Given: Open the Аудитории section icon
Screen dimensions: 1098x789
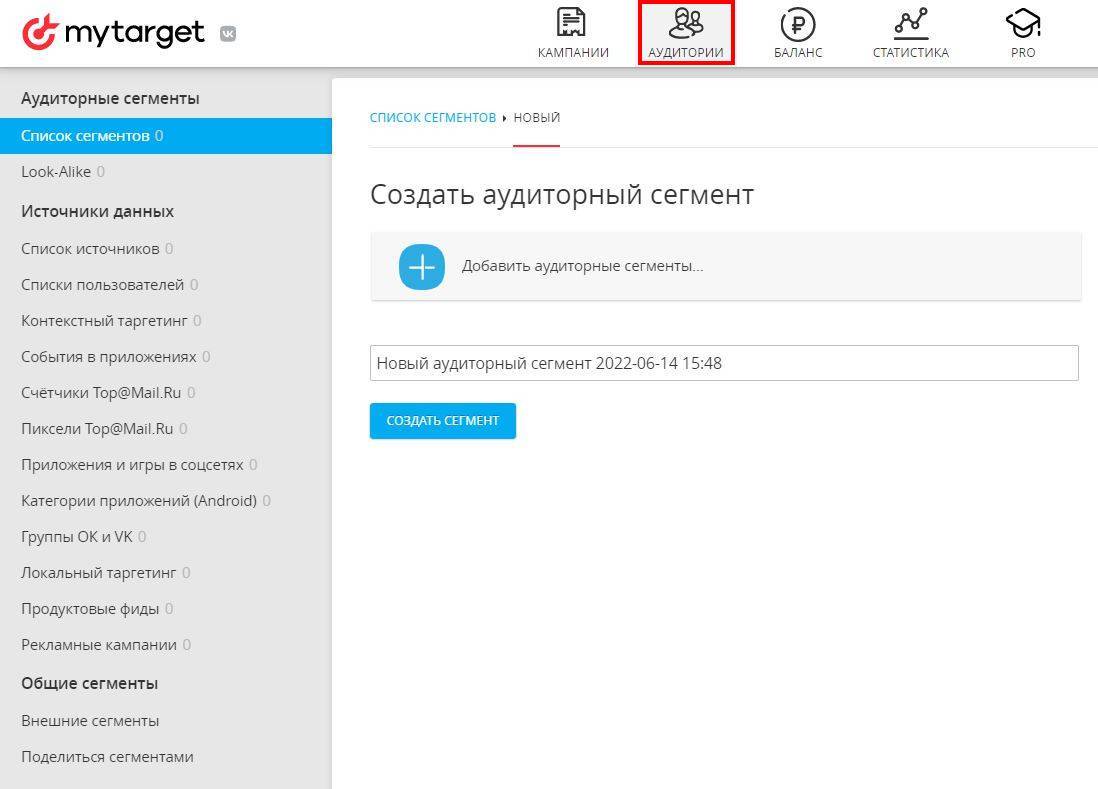Looking at the screenshot, I should pyautogui.click(x=686, y=23).
